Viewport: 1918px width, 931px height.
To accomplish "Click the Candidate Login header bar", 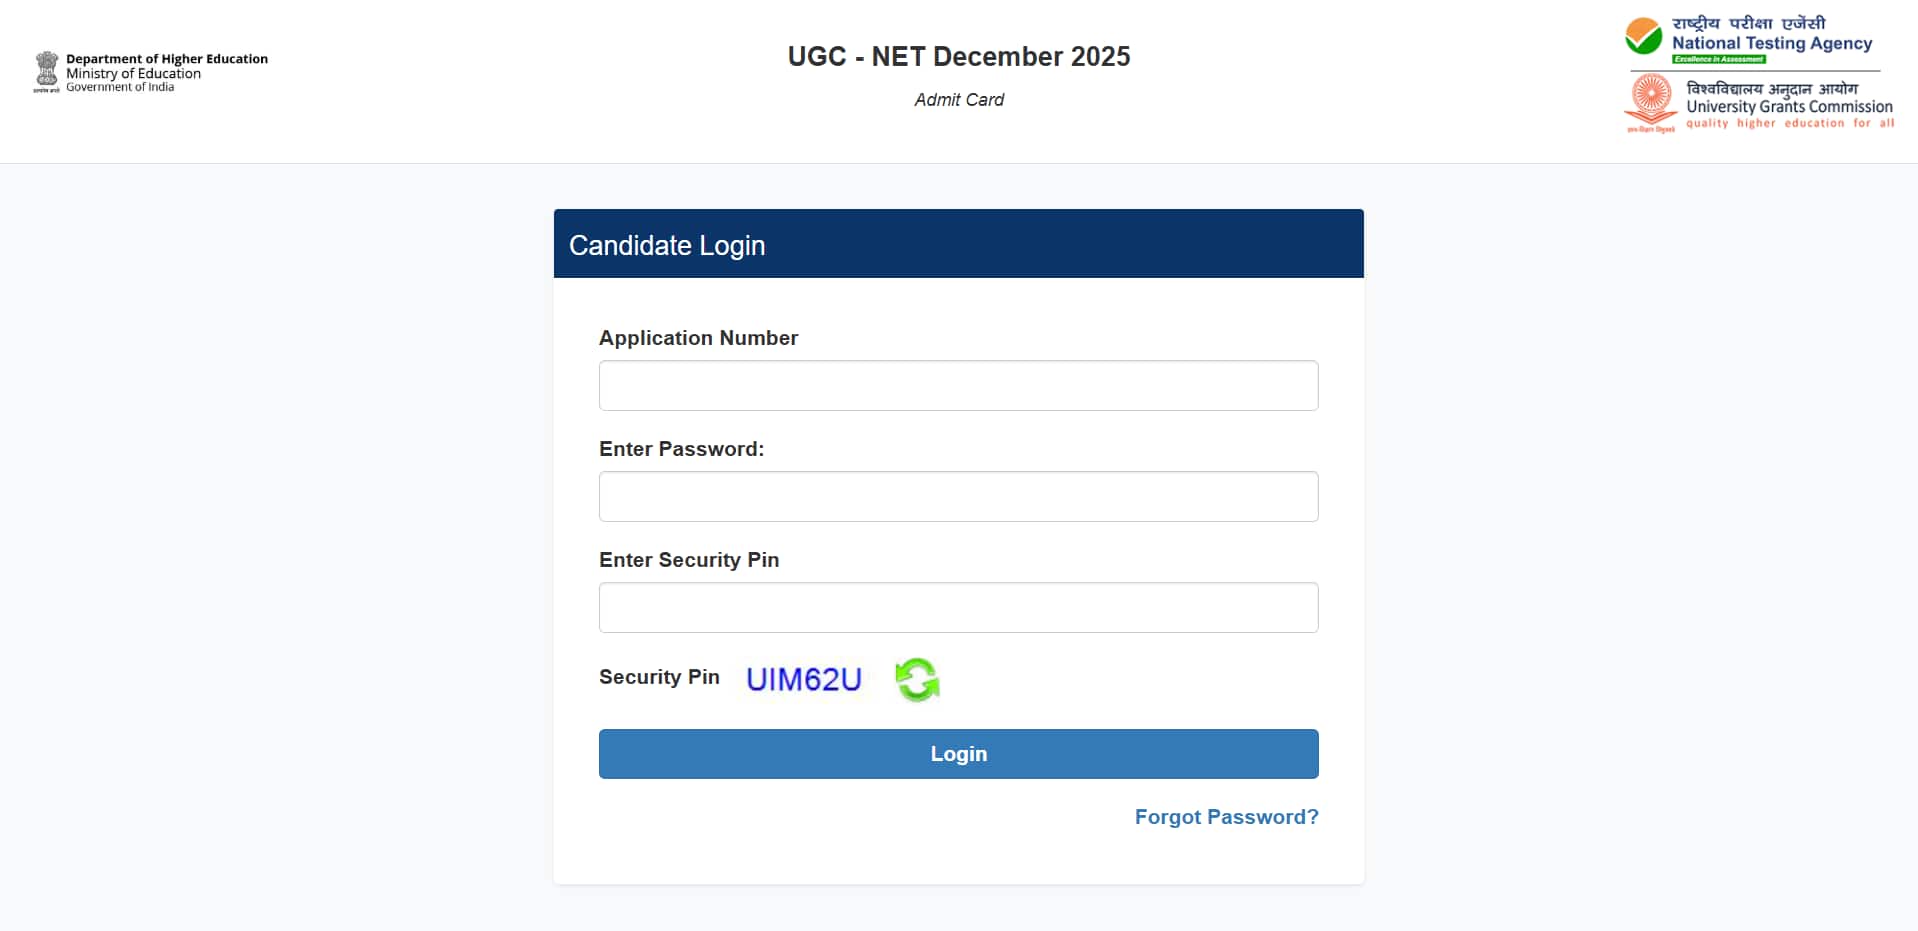I will pyautogui.click(x=957, y=243).
